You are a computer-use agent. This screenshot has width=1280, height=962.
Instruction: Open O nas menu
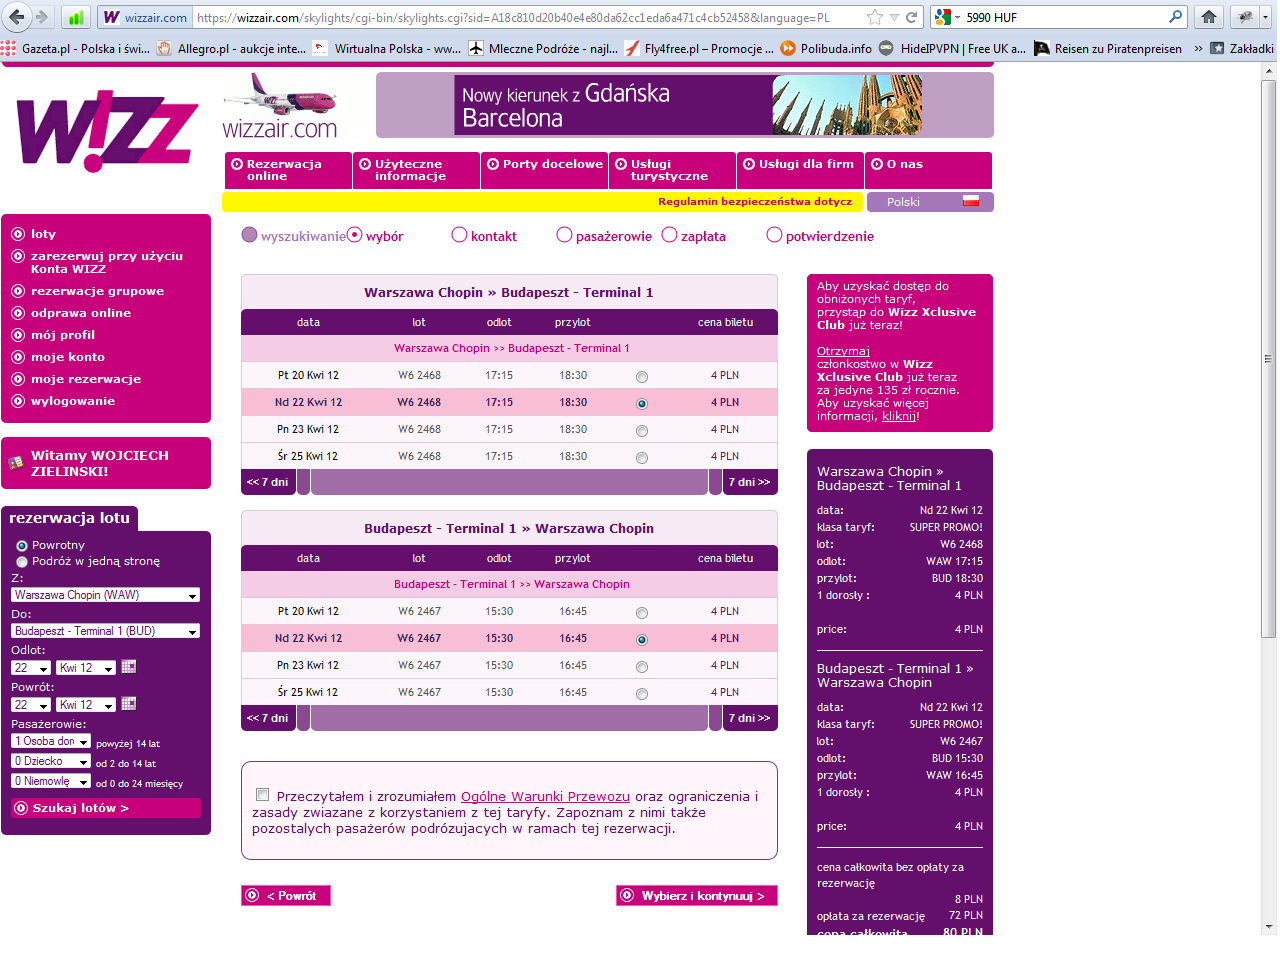coord(928,170)
